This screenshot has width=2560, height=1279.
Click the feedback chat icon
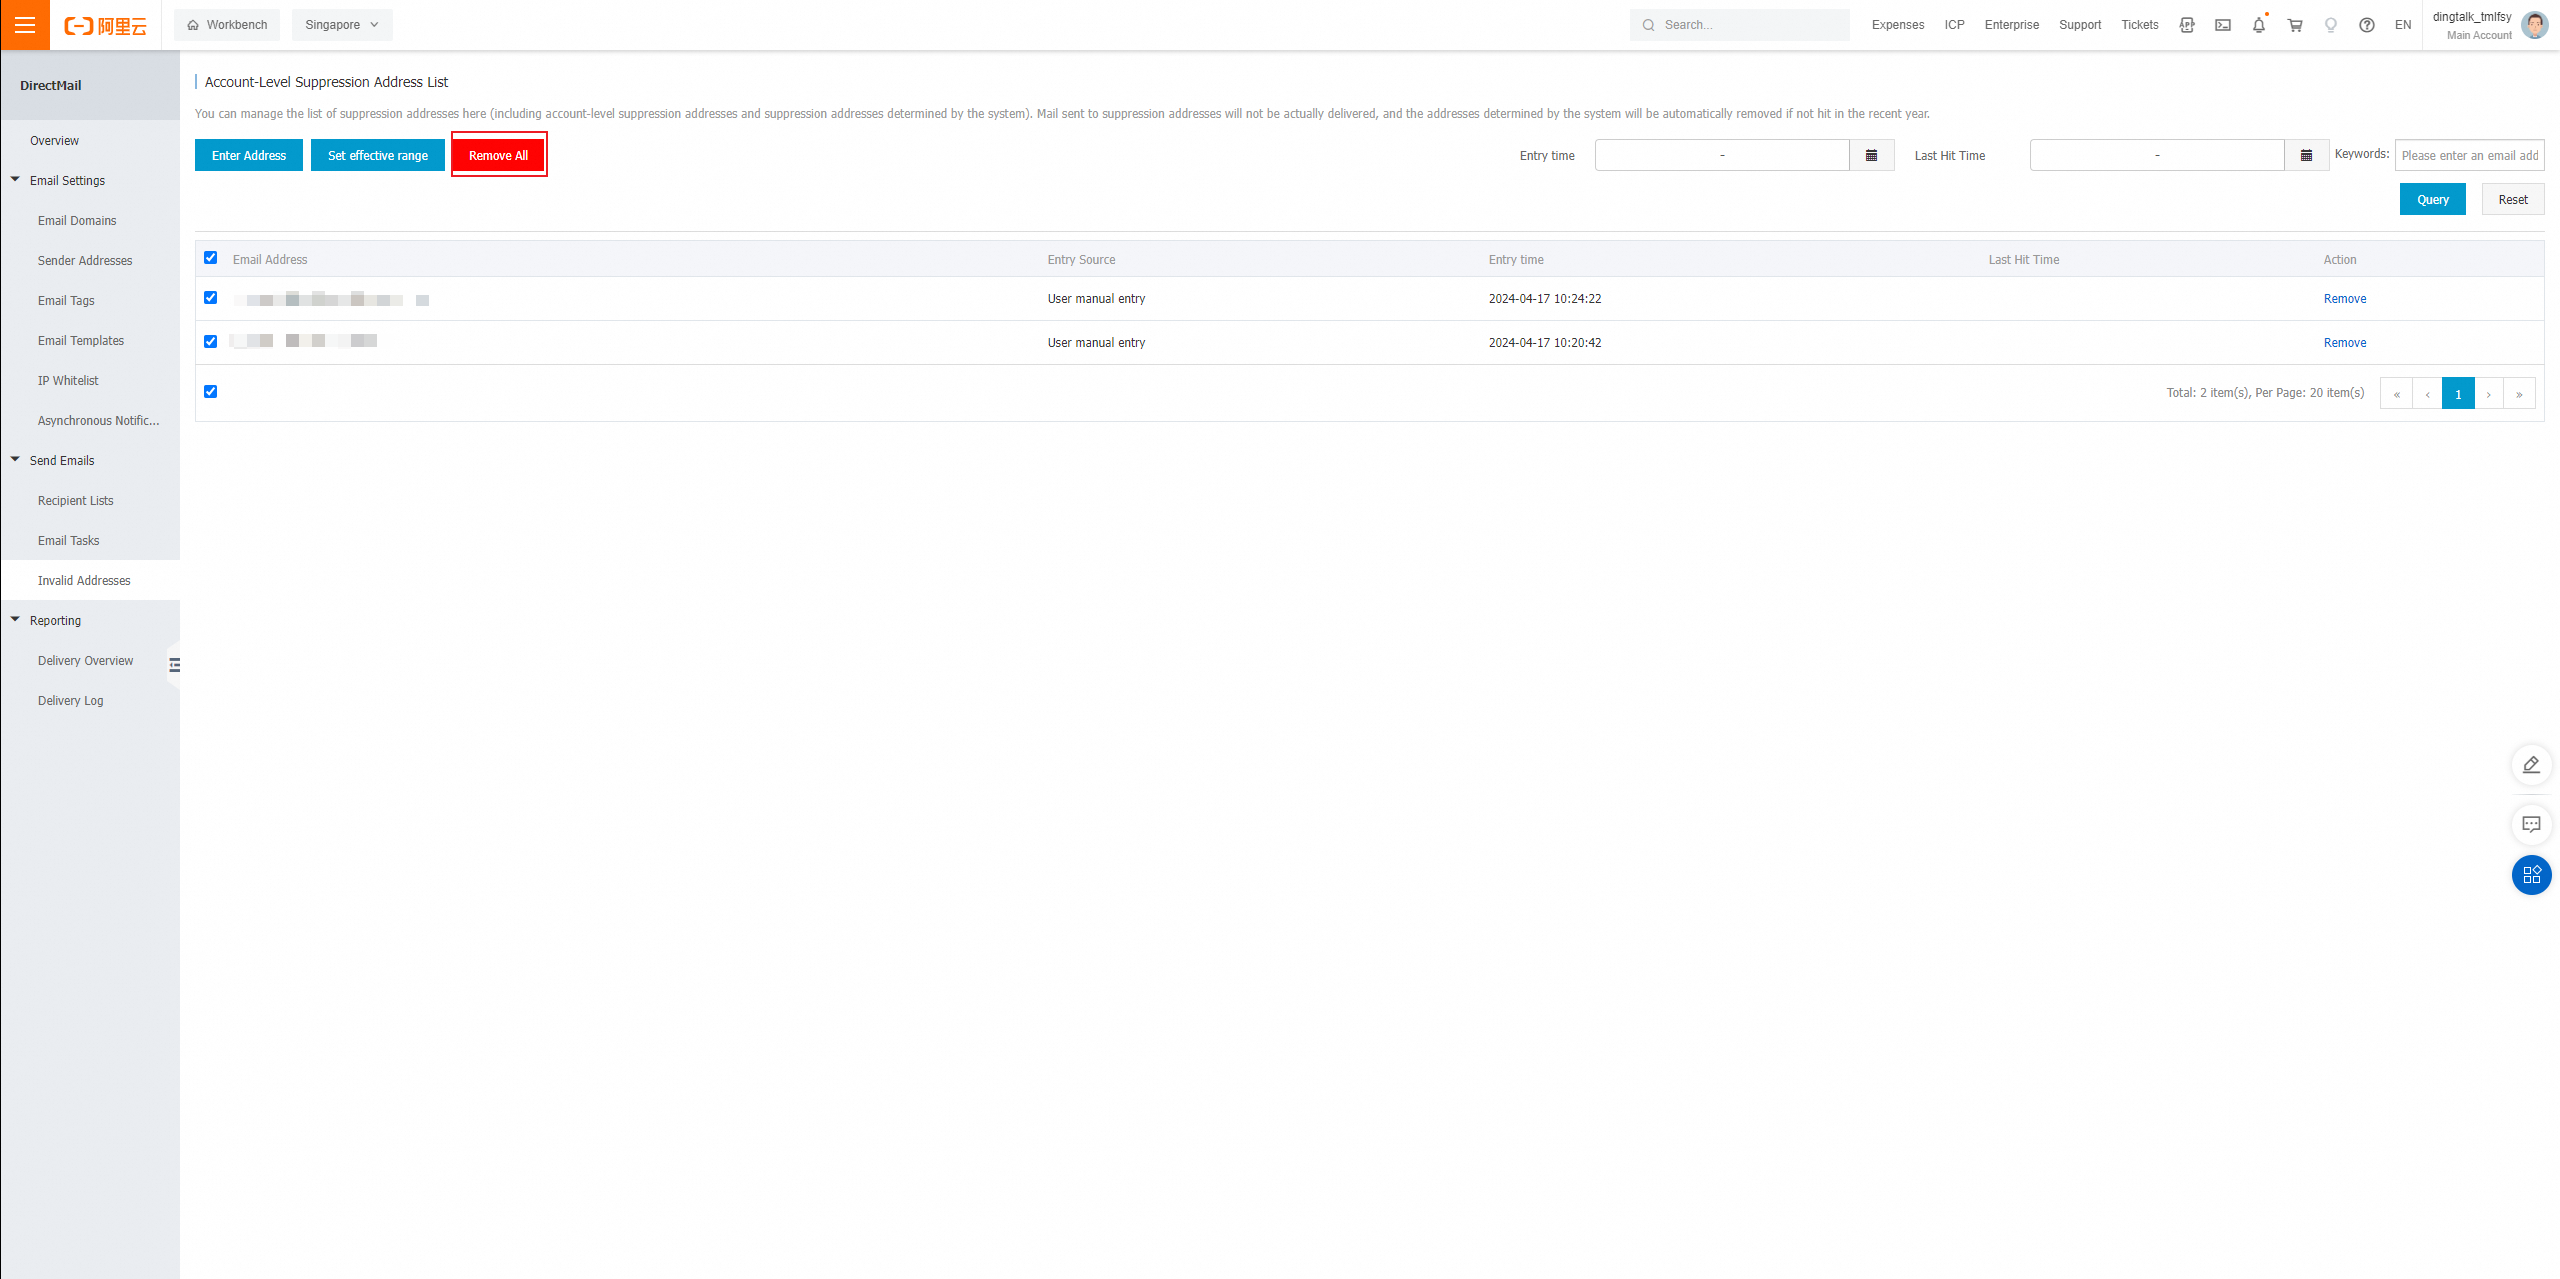point(2531,825)
